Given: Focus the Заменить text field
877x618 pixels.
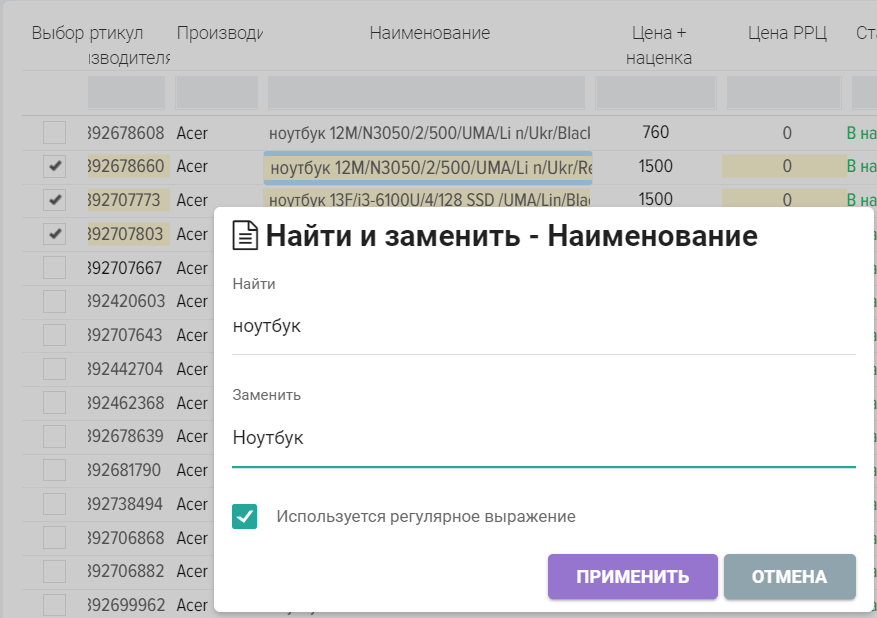Looking at the screenshot, I should point(543,438).
